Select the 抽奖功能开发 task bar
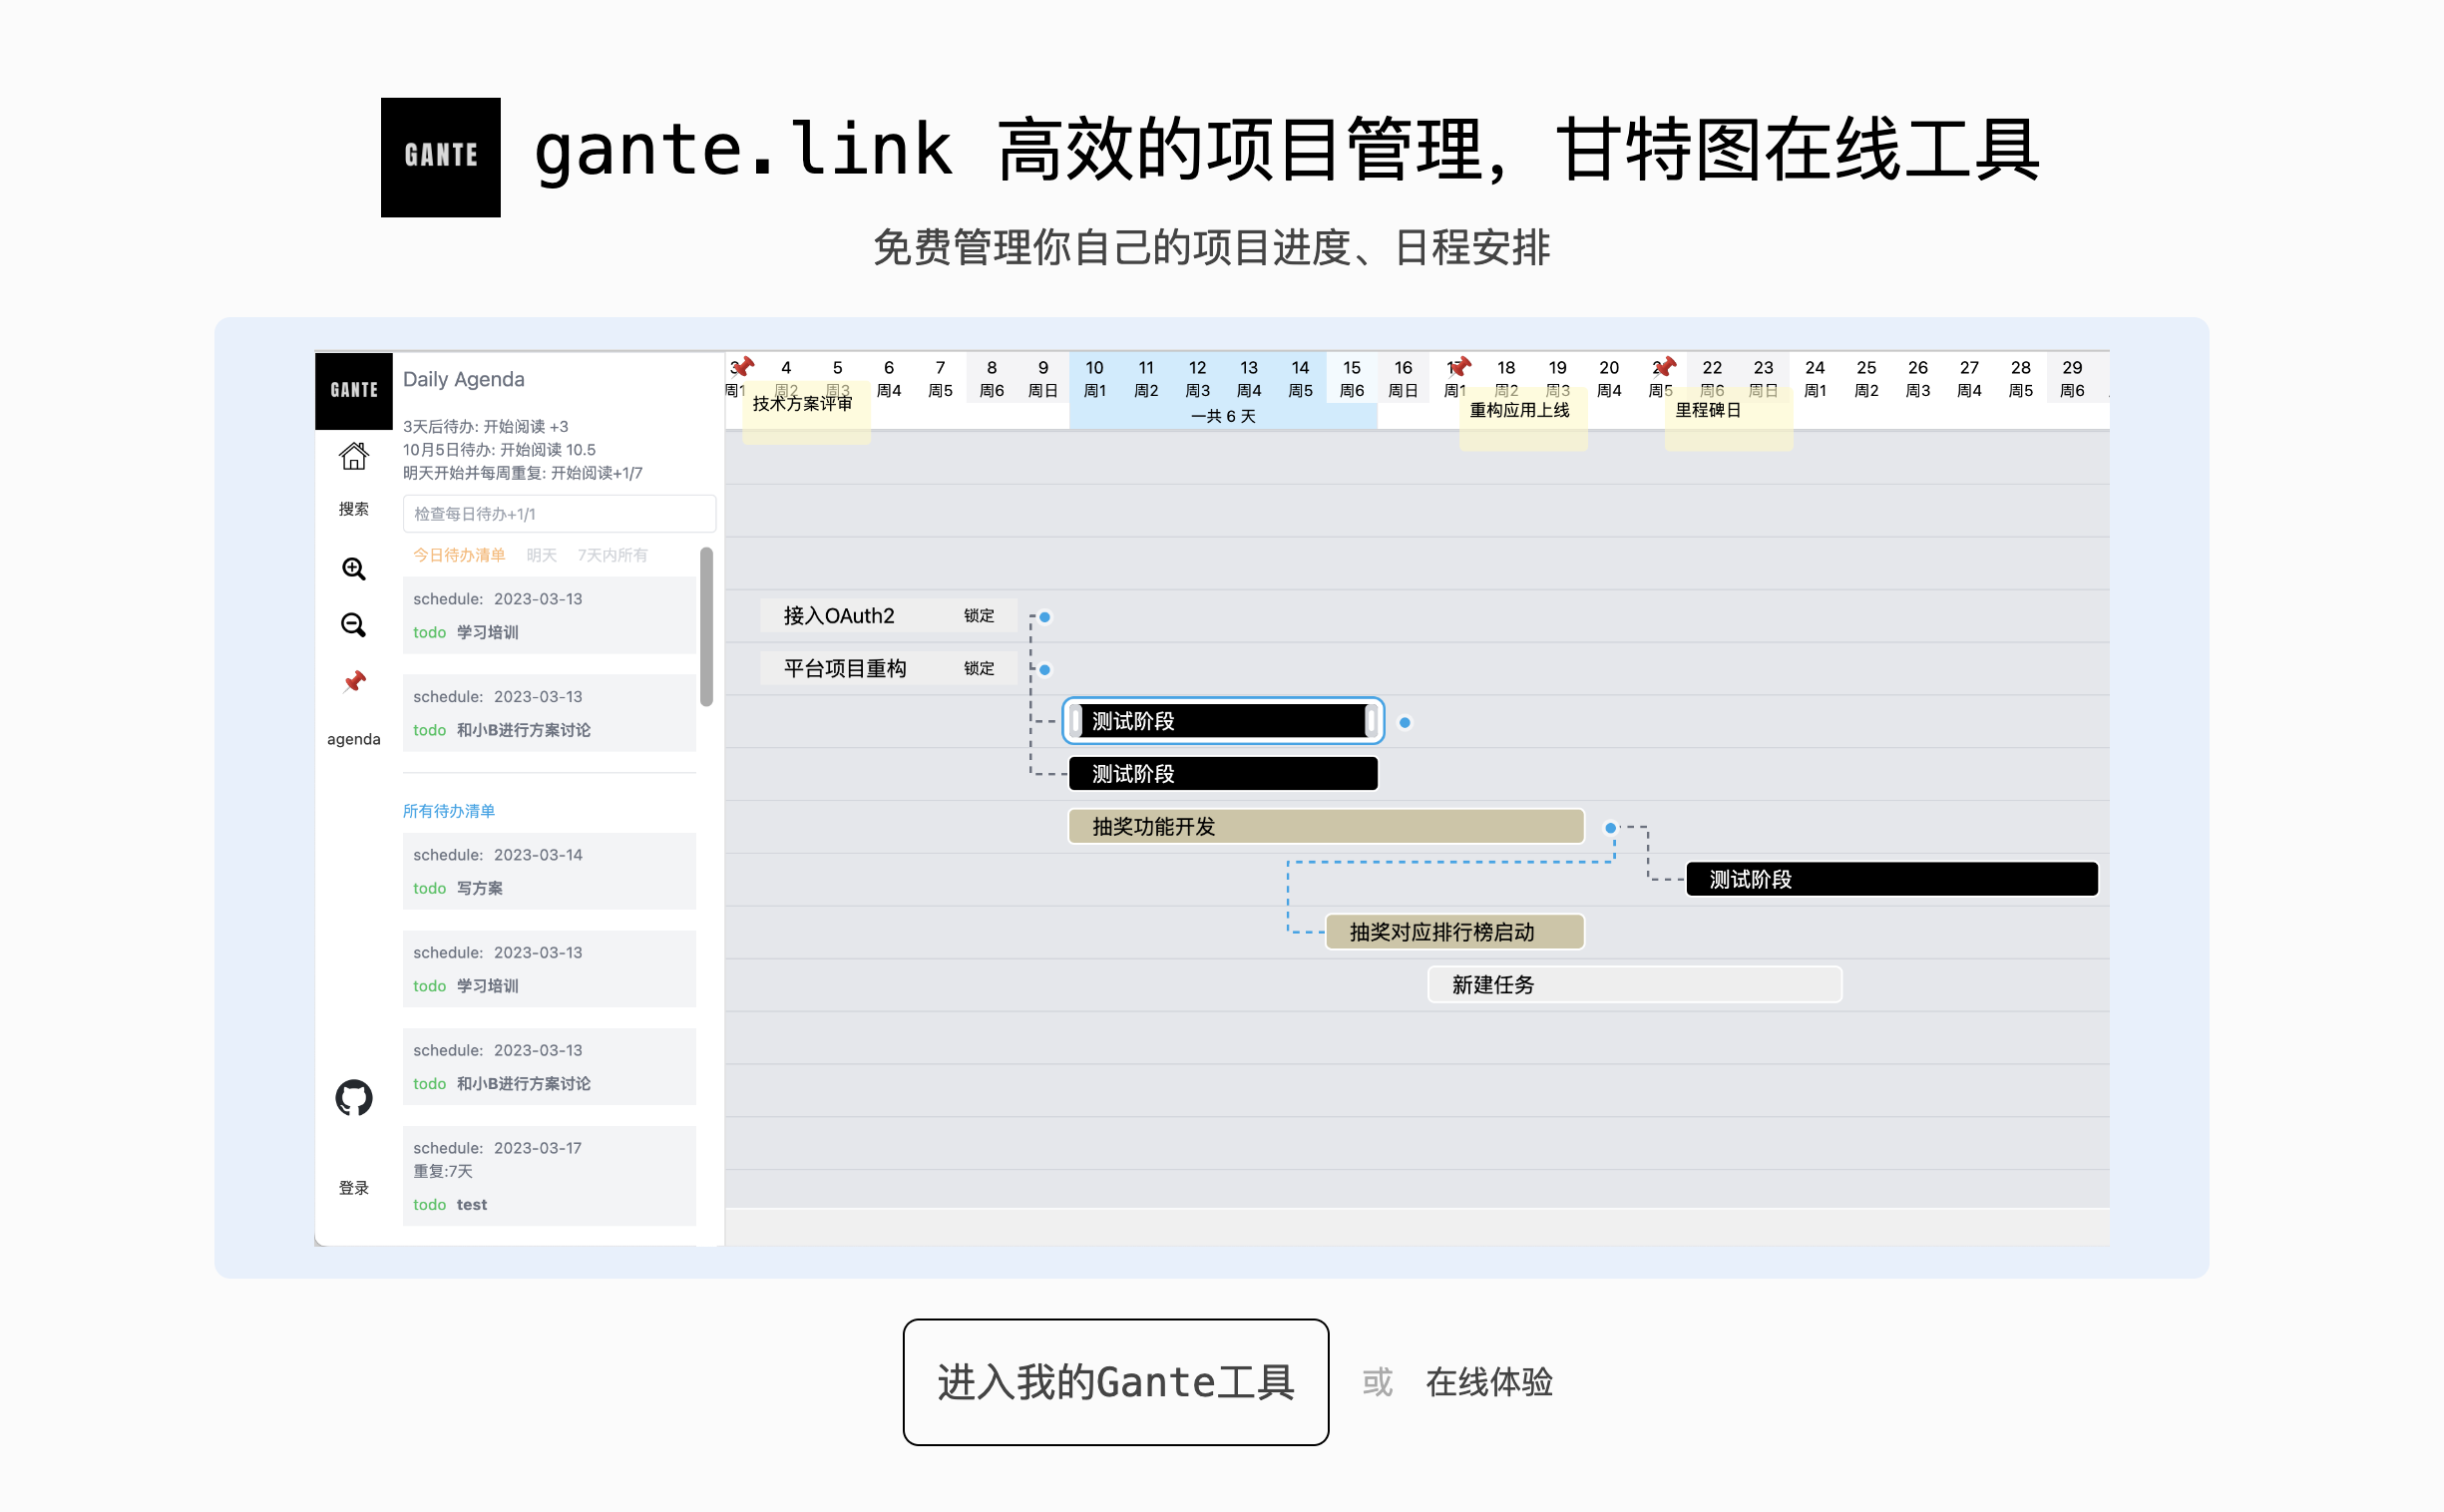 tap(1326, 826)
